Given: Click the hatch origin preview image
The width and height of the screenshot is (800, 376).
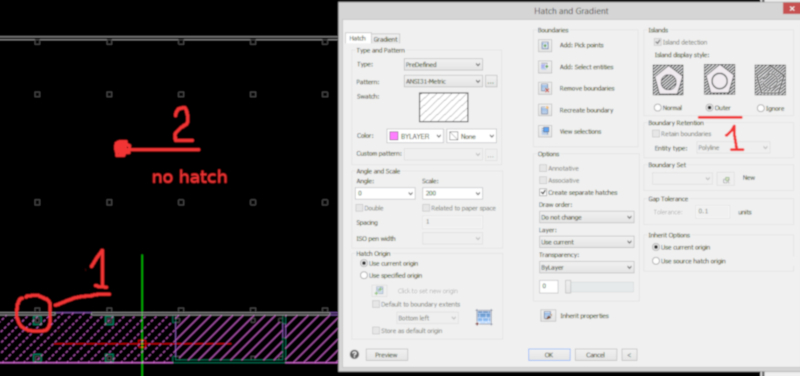Looking at the screenshot, I should pyautogui.click(x=484, y=317).
